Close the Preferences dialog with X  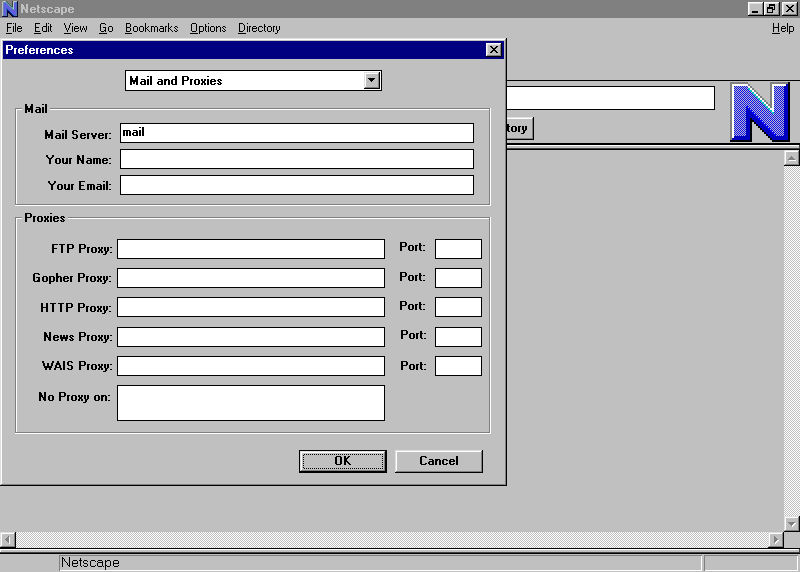(x=493, y=49)
